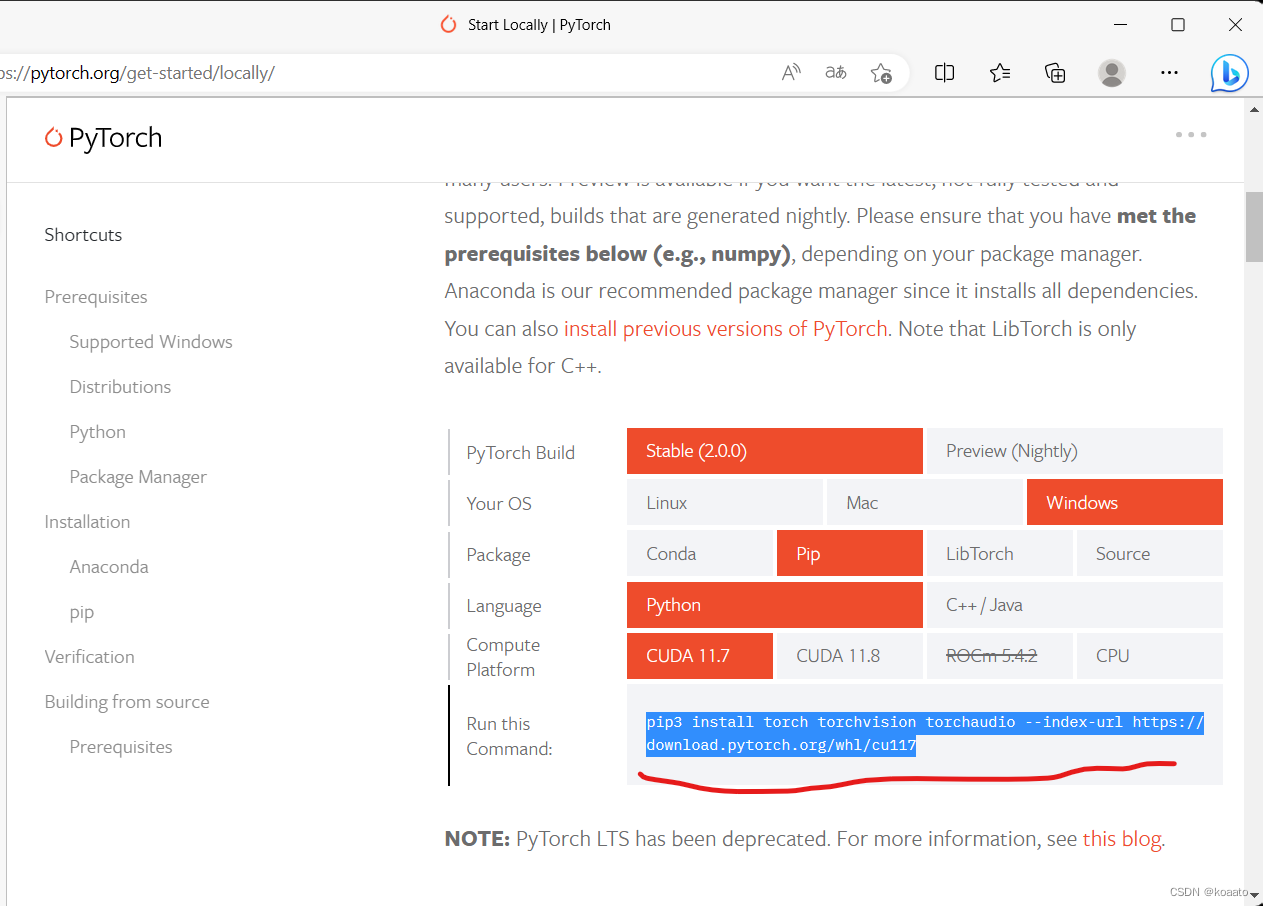Open Edge Settings and more menu
This screenshot has width=1263, height=906.
click(1169, 72)
